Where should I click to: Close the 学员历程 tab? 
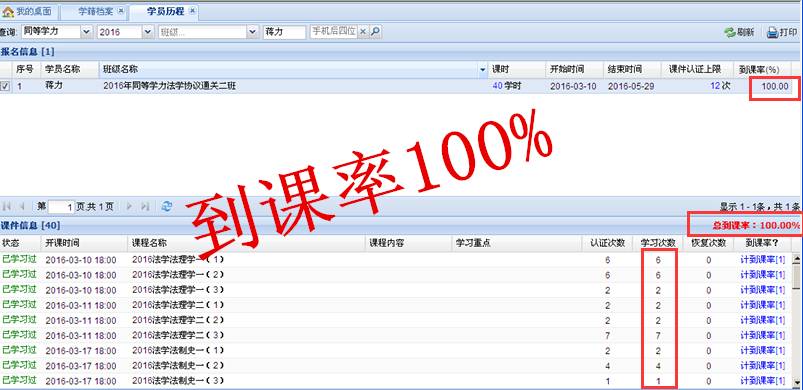tap(192, 11)
